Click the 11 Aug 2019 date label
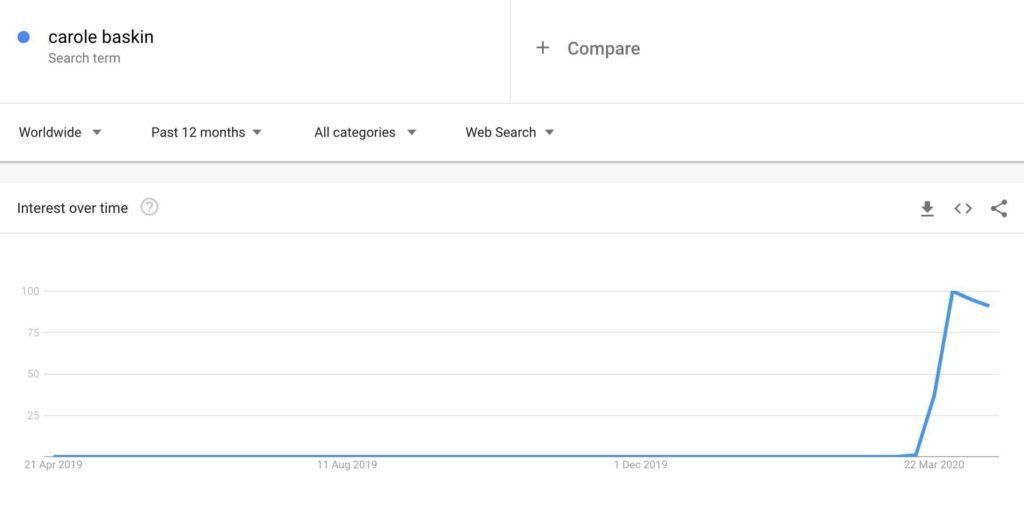Screen dimensions: 1024x509 pyautogui.click(x=347, y=465)
